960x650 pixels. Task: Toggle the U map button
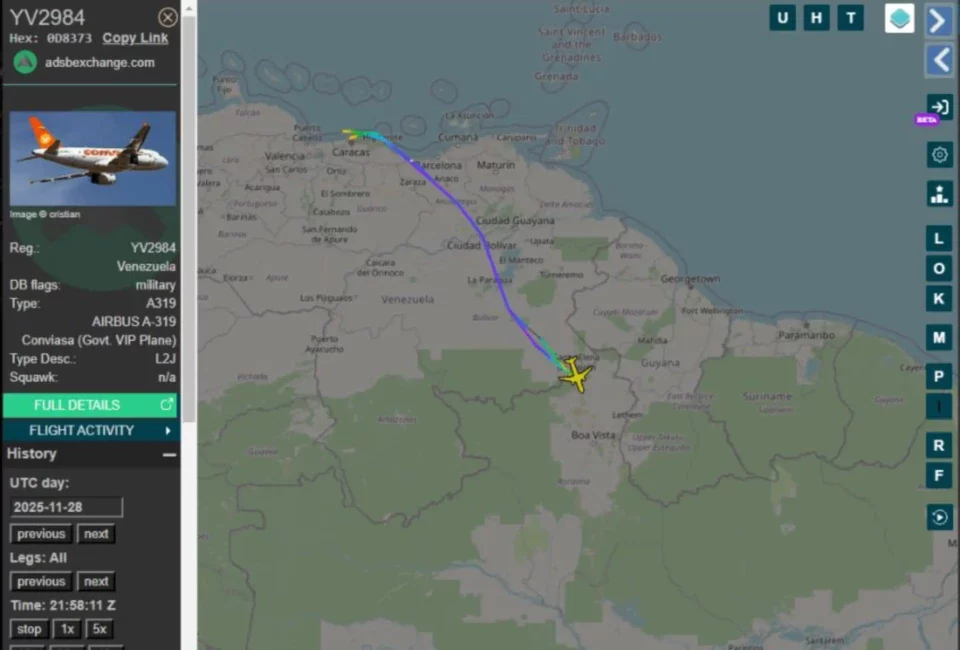[x=782, y=18]
